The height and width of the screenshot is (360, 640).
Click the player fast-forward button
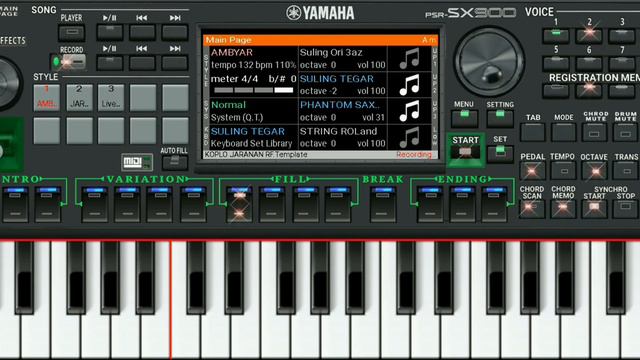point(175,32)
